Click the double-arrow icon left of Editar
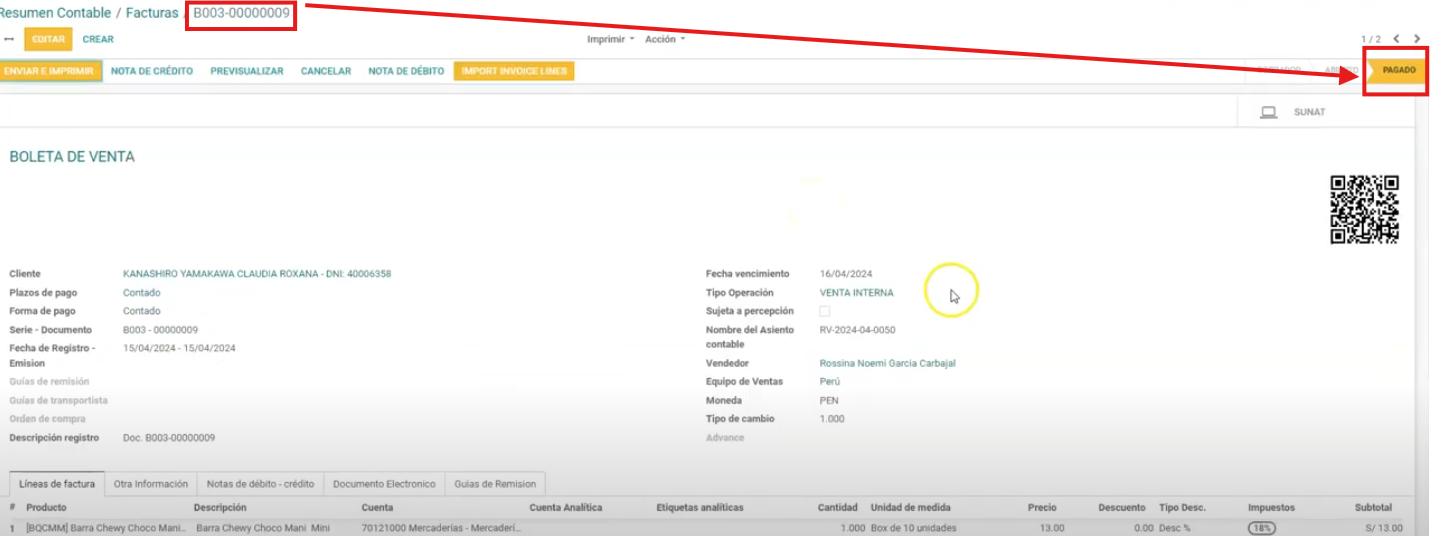 (9, 39)
